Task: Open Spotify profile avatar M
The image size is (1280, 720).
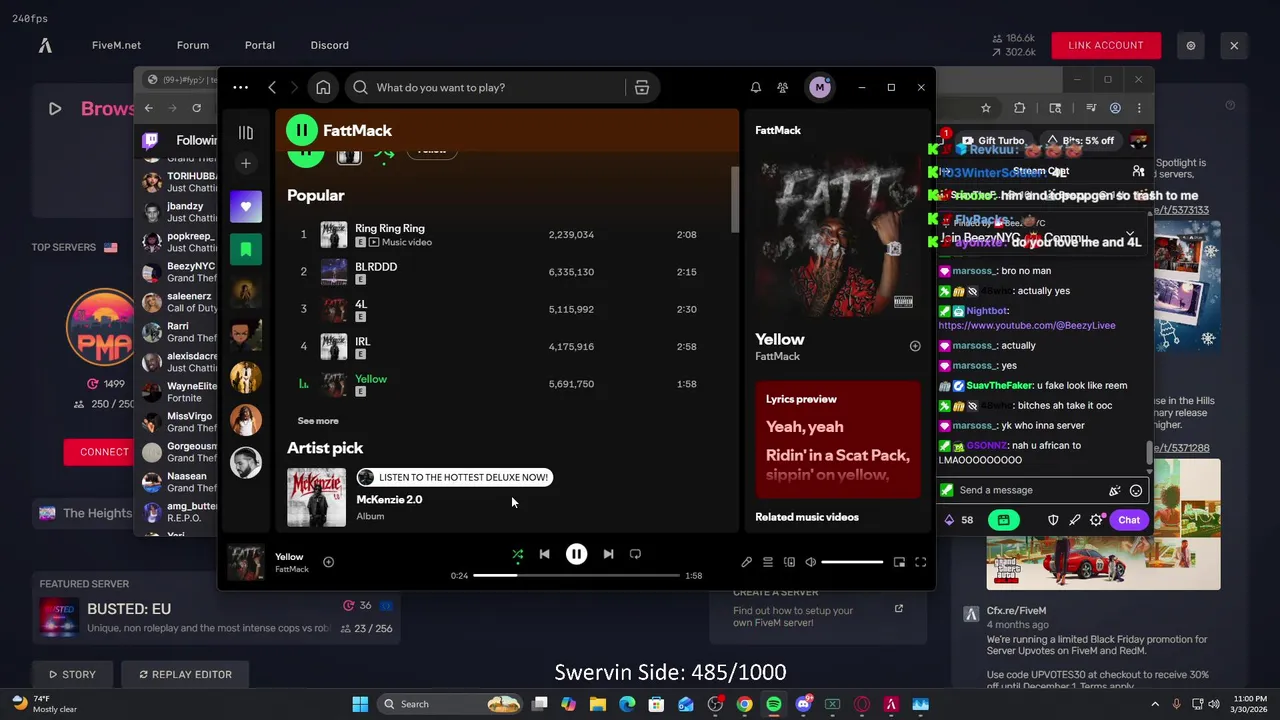Action: (x=820, y=87)
